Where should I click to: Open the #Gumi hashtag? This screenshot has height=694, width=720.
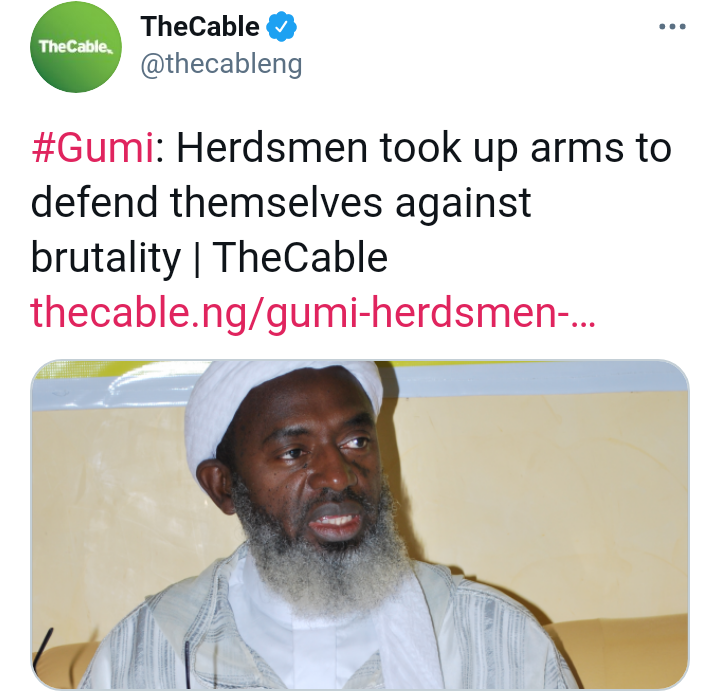pos(92,148)
